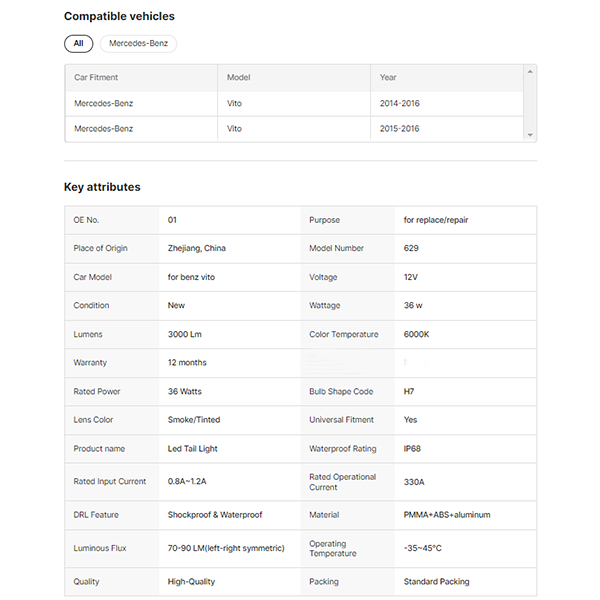Click the "H7" bulb shape code value
This screenshot has width=600, height=600.
(409, 391)
